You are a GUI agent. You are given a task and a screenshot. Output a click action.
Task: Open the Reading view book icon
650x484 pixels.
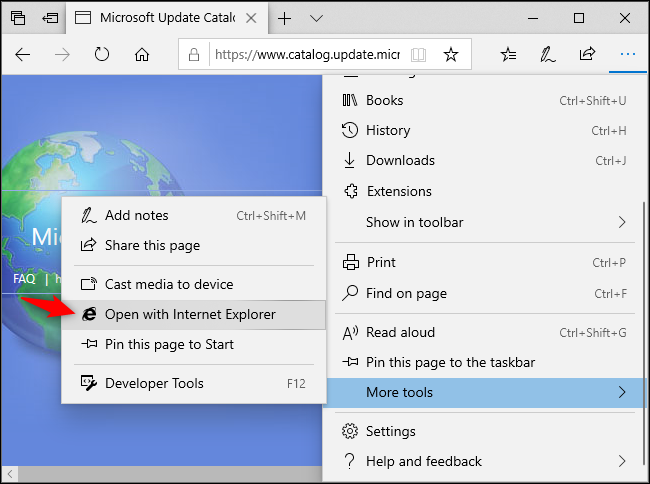point(418,54)
